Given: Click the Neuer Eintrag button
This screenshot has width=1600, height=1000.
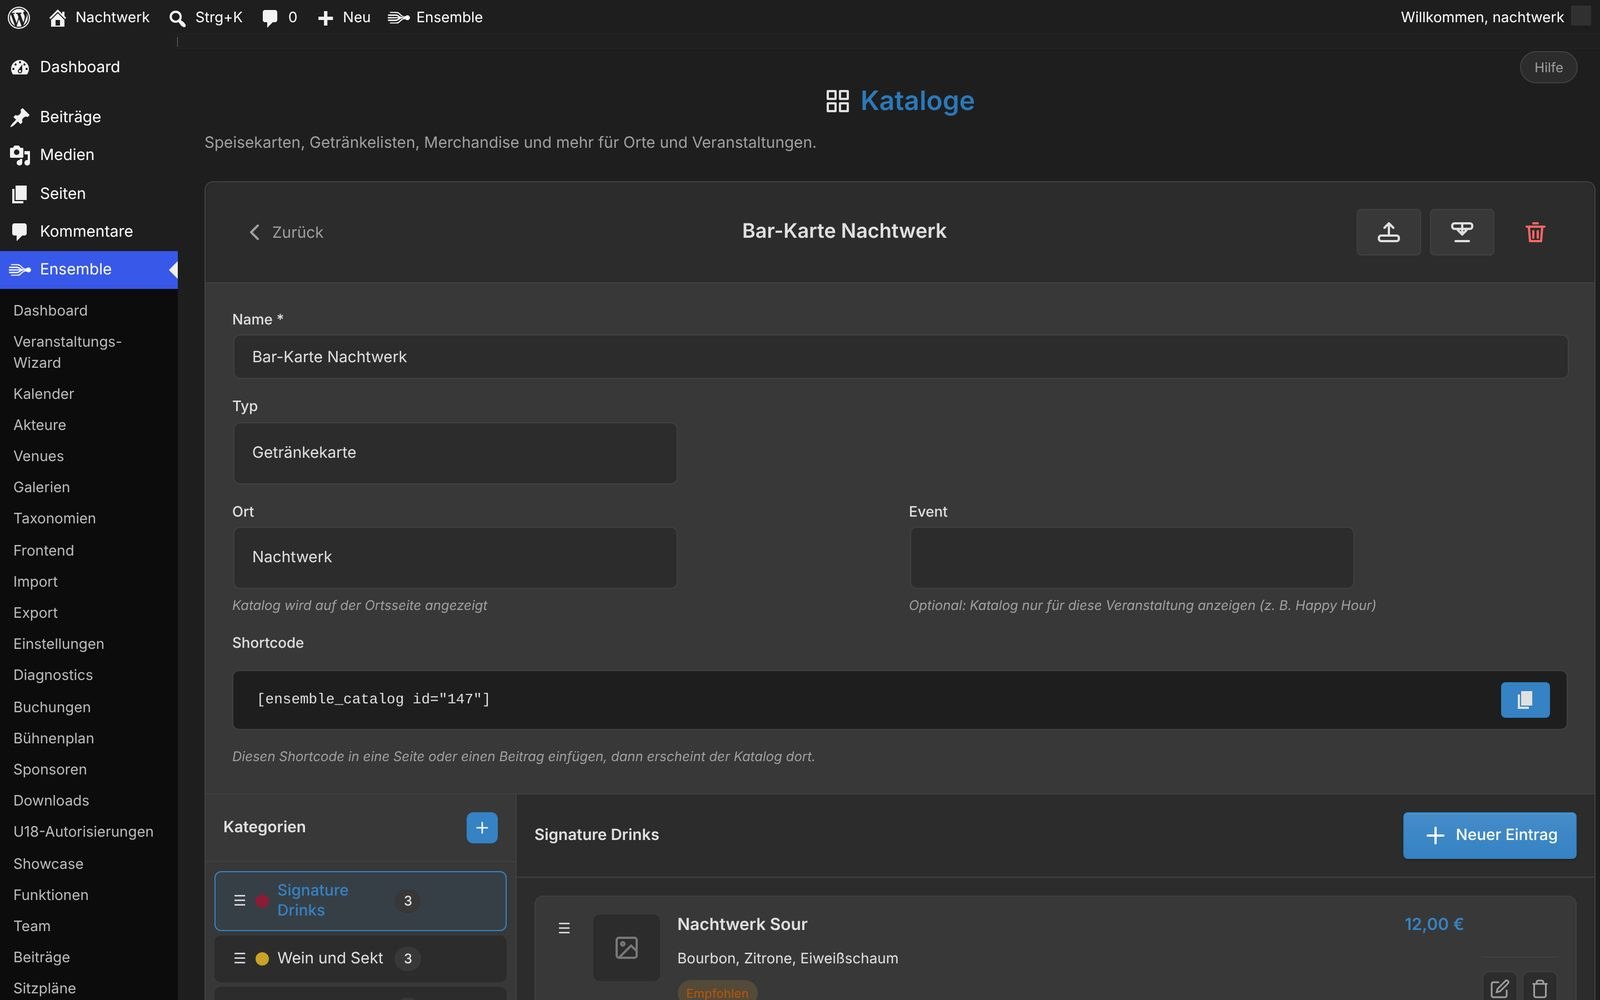Looking at the screenshot, I should 1489,835.
